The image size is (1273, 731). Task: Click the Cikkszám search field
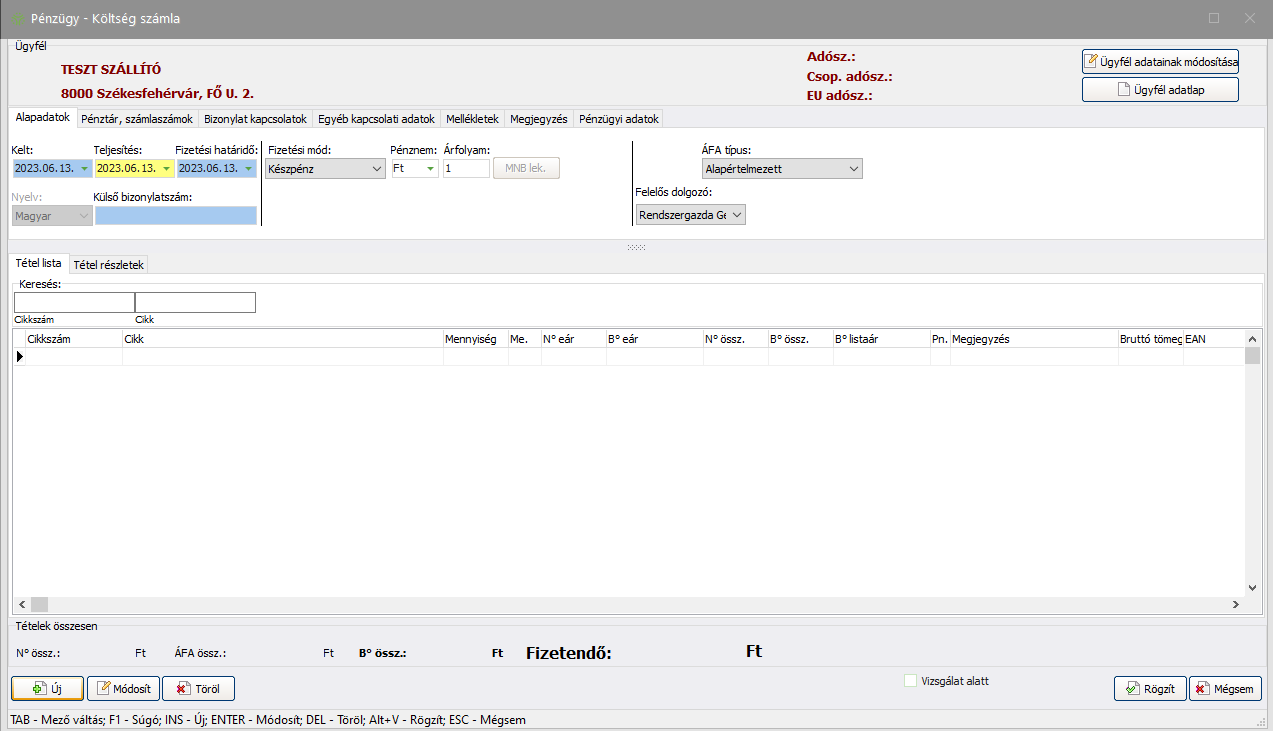click(x=74, y=302)
